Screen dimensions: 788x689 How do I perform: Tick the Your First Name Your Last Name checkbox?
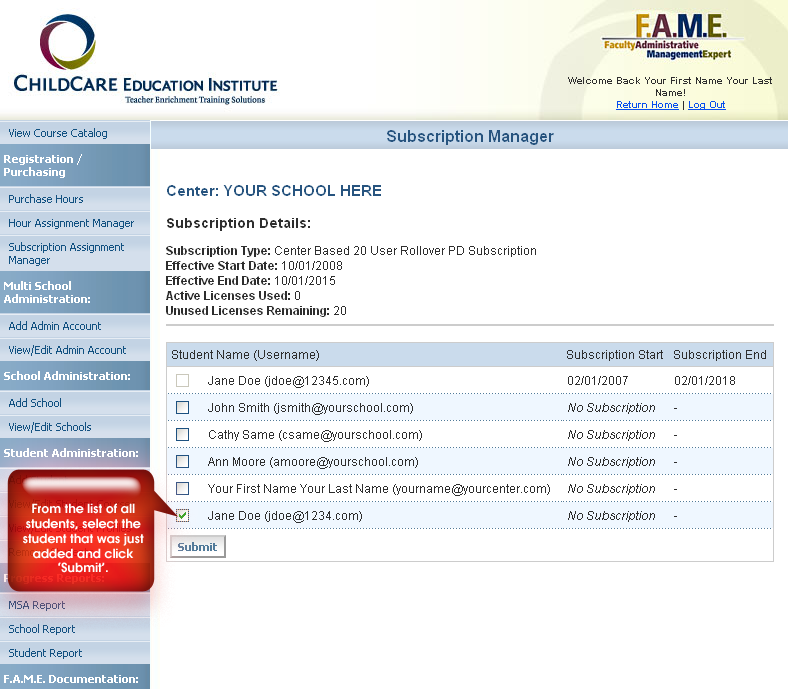click(182, 488)
